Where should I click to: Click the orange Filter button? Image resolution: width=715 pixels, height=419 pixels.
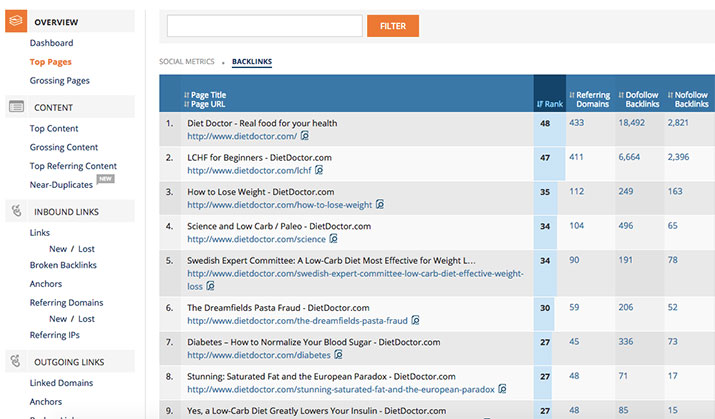click(x=393, y=26)
